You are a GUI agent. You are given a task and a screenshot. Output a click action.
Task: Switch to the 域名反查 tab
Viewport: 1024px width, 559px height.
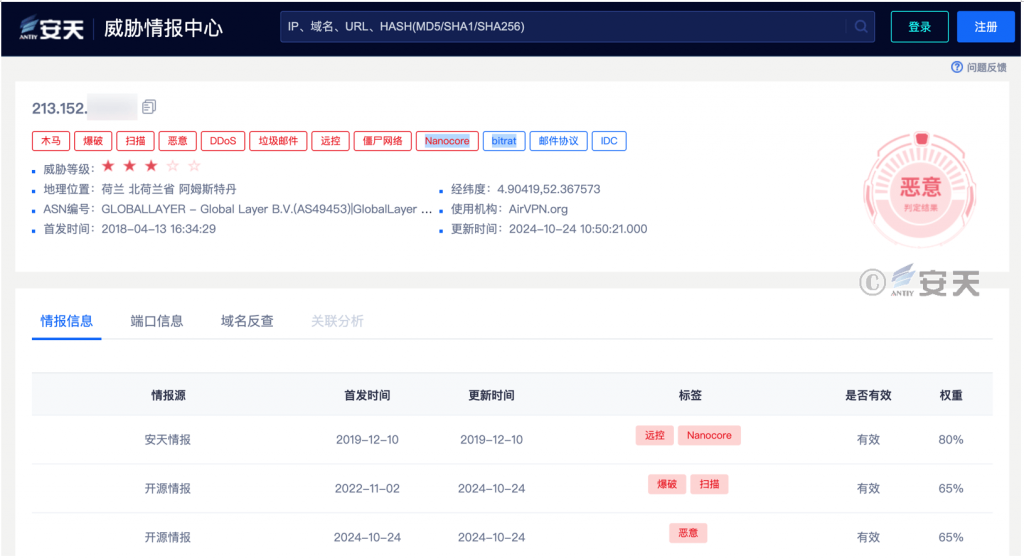[x=247, y=321]
